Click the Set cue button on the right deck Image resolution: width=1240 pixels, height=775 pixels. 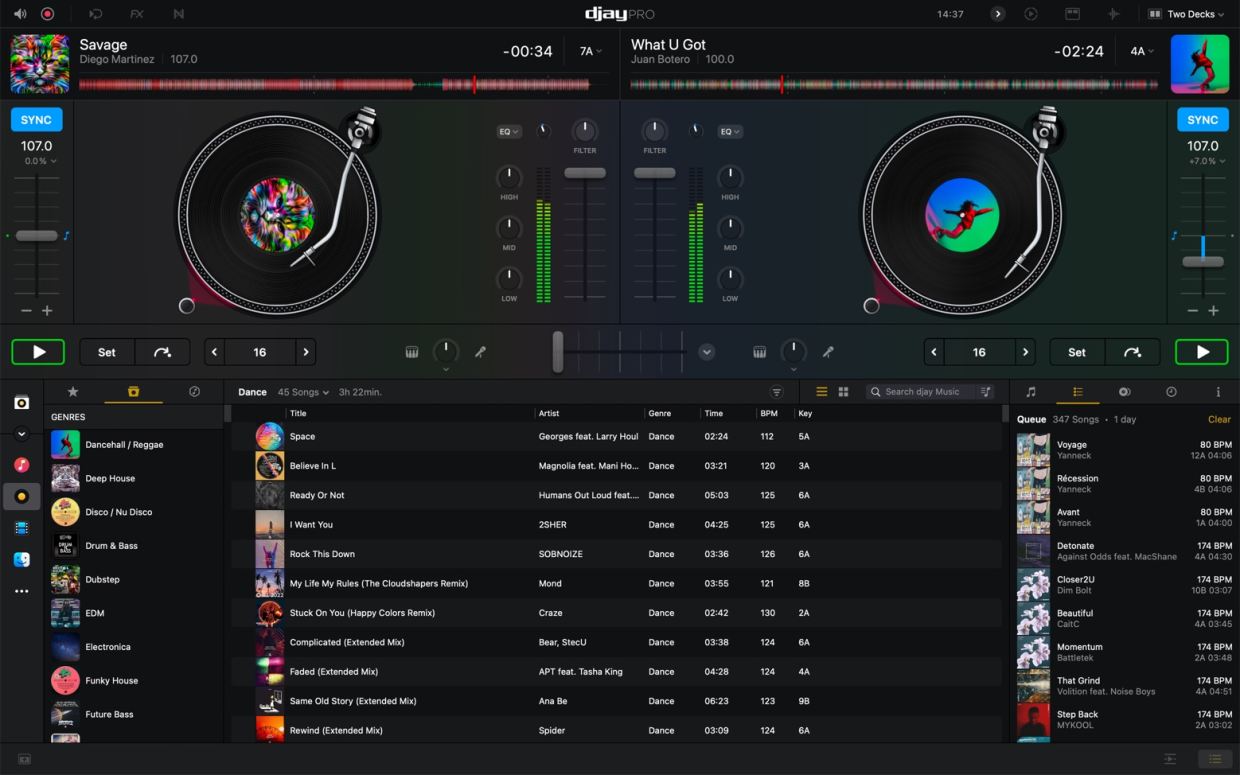pyautogui.click(x=1077, y=352)
